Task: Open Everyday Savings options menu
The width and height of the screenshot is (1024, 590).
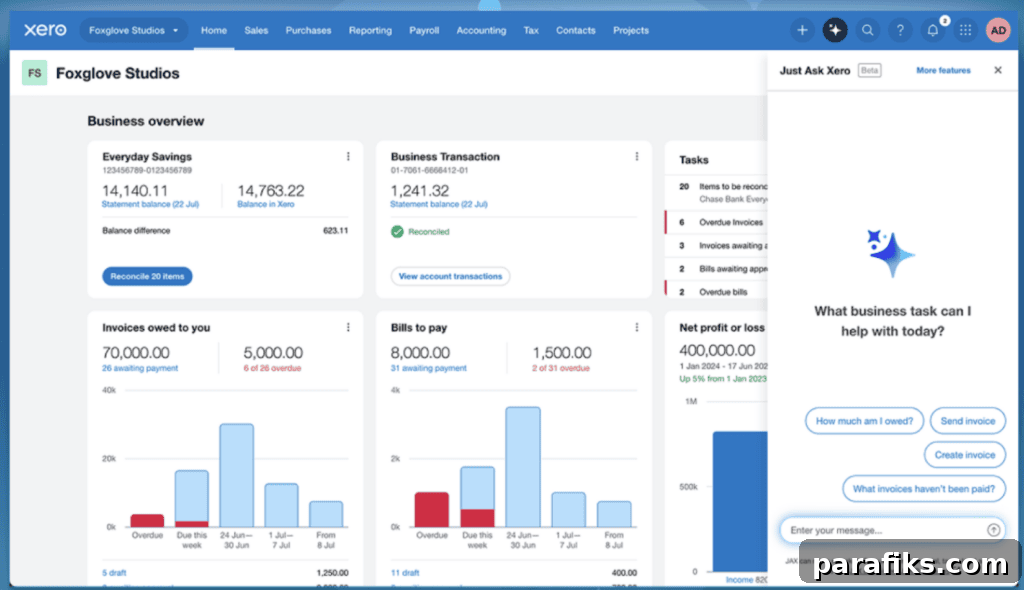Action: (x=348, y=157)
